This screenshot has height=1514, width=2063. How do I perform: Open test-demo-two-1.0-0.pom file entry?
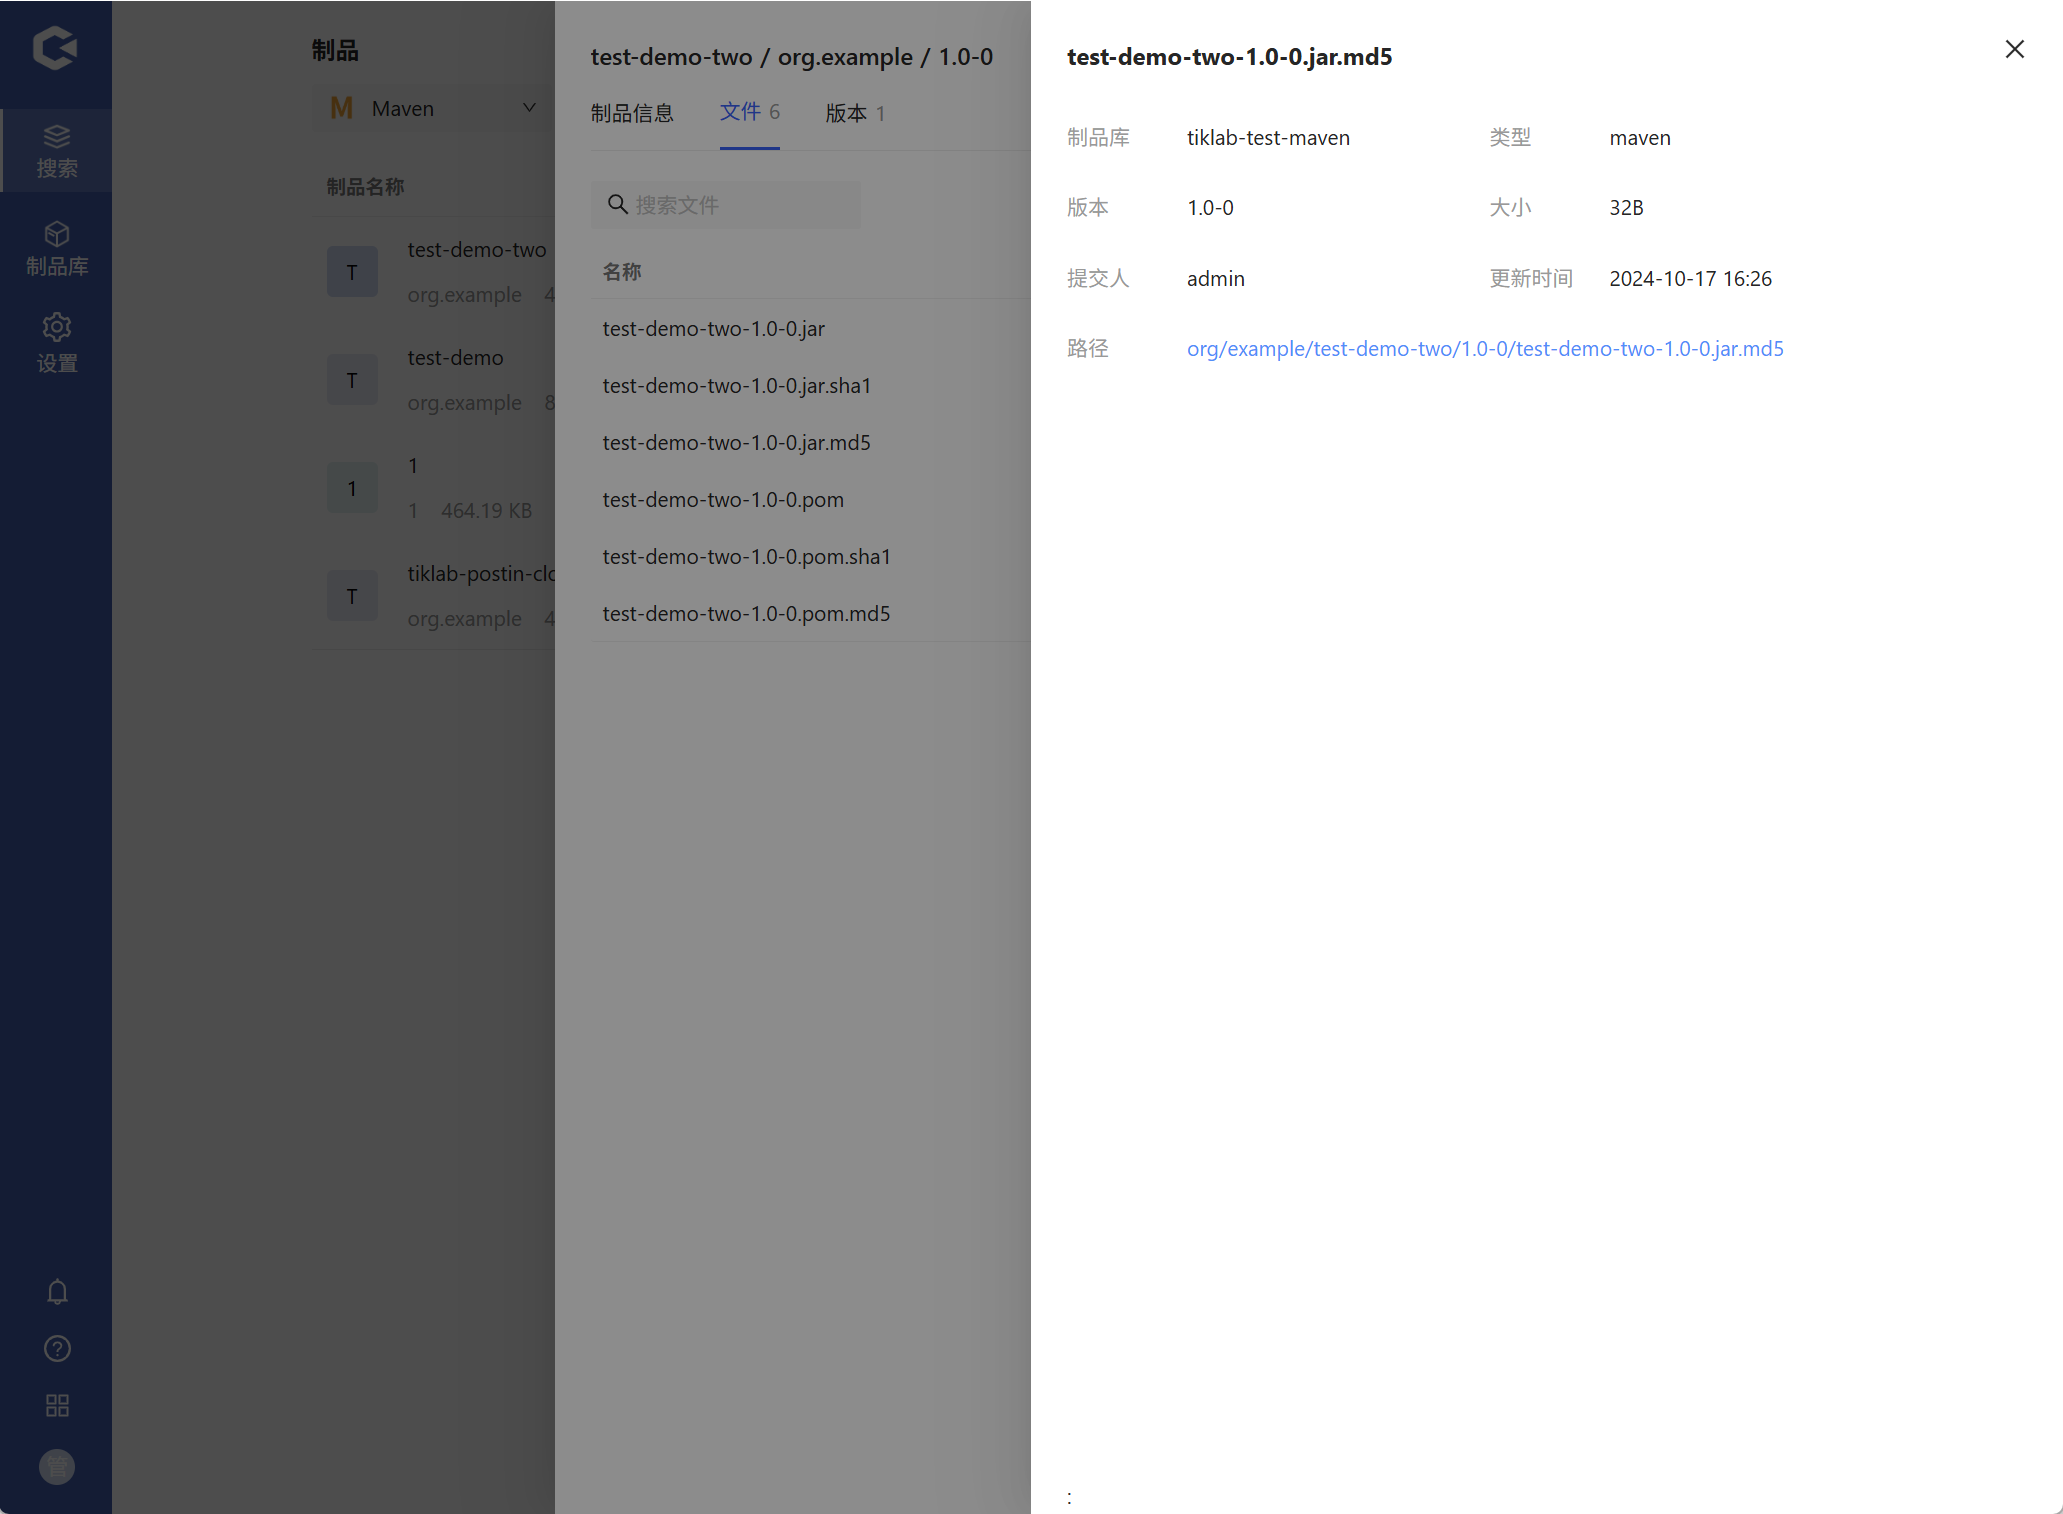[722, 500]
